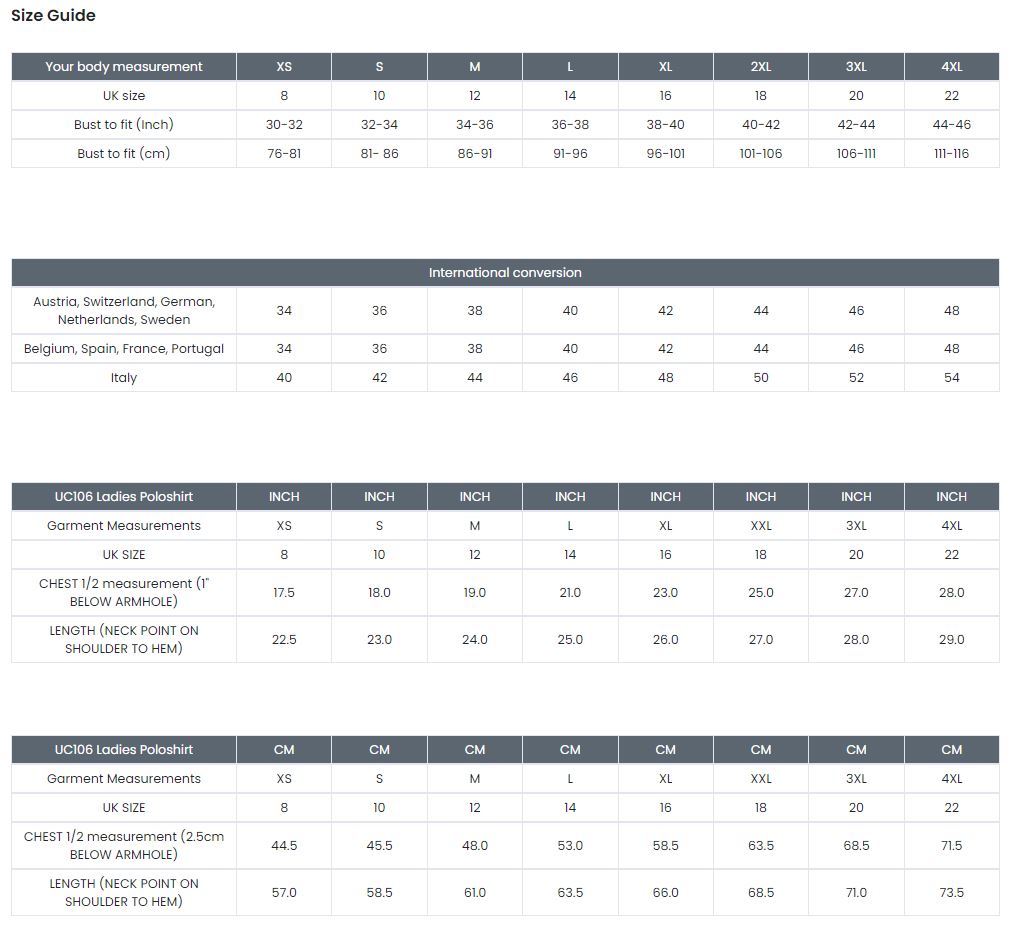Viewport: 1010px width, 933px height.
Task: Select chest cm value "53.0"
Action: pyautogui.click(x=570, y=845)
